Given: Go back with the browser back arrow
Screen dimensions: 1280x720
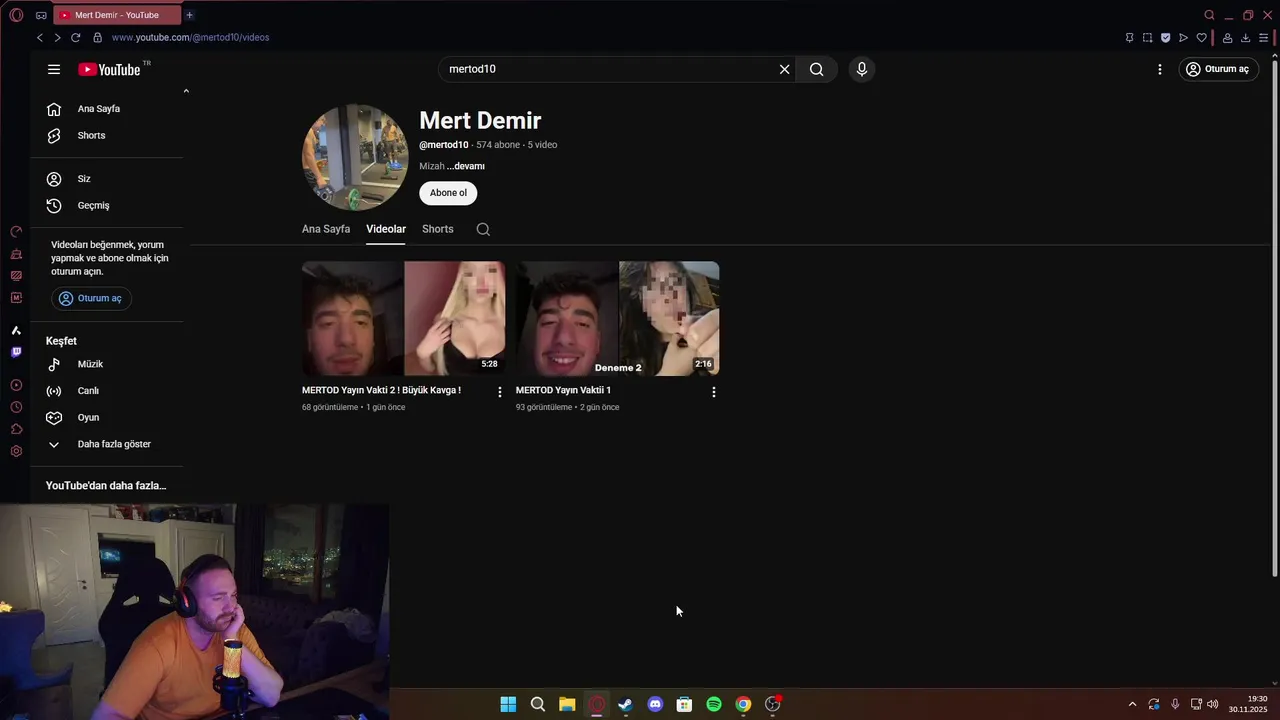Looking at the screenshot, I should (40, 37).
